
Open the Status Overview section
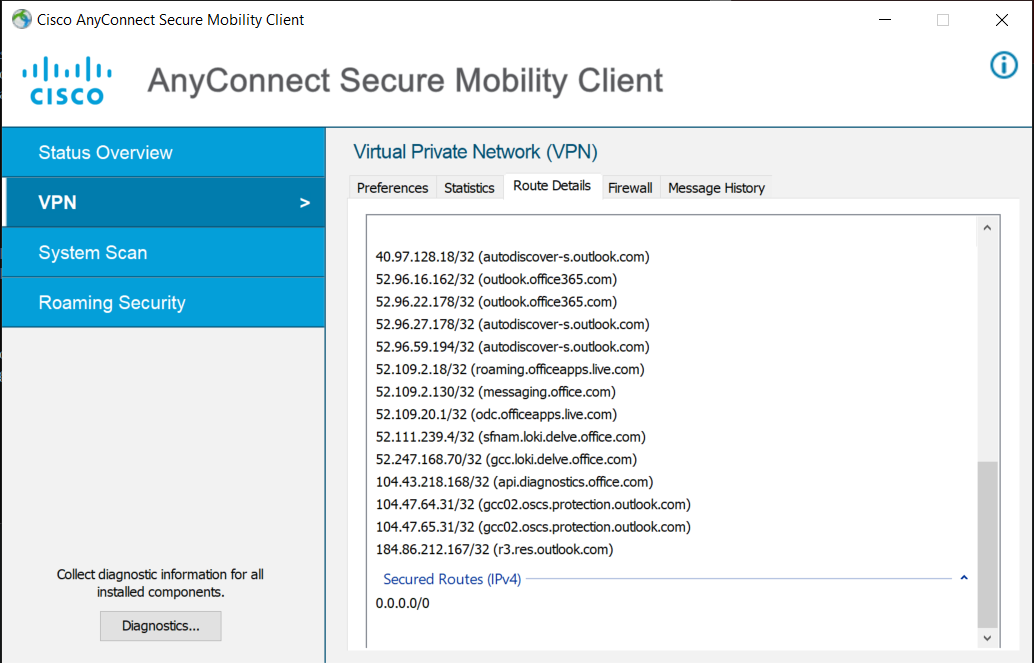point(163,152)
